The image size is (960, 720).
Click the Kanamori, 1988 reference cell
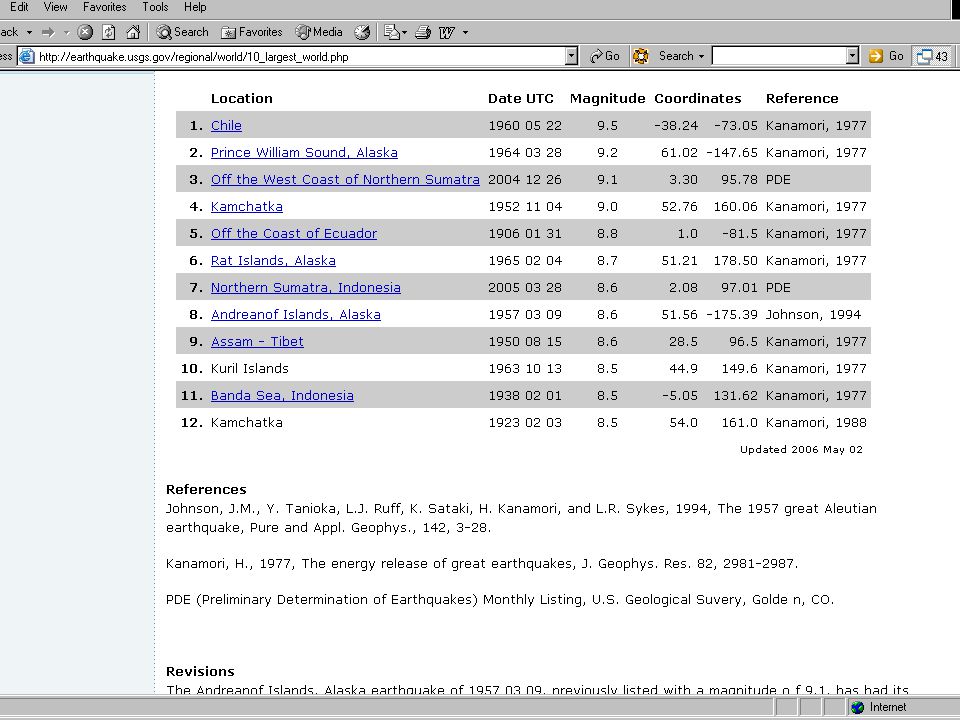click(816, 422)
